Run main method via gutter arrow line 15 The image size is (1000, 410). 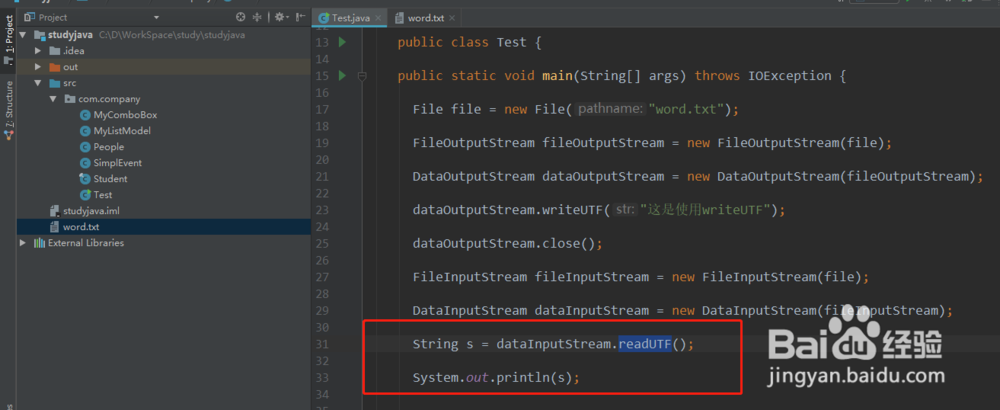coord(342,76)
